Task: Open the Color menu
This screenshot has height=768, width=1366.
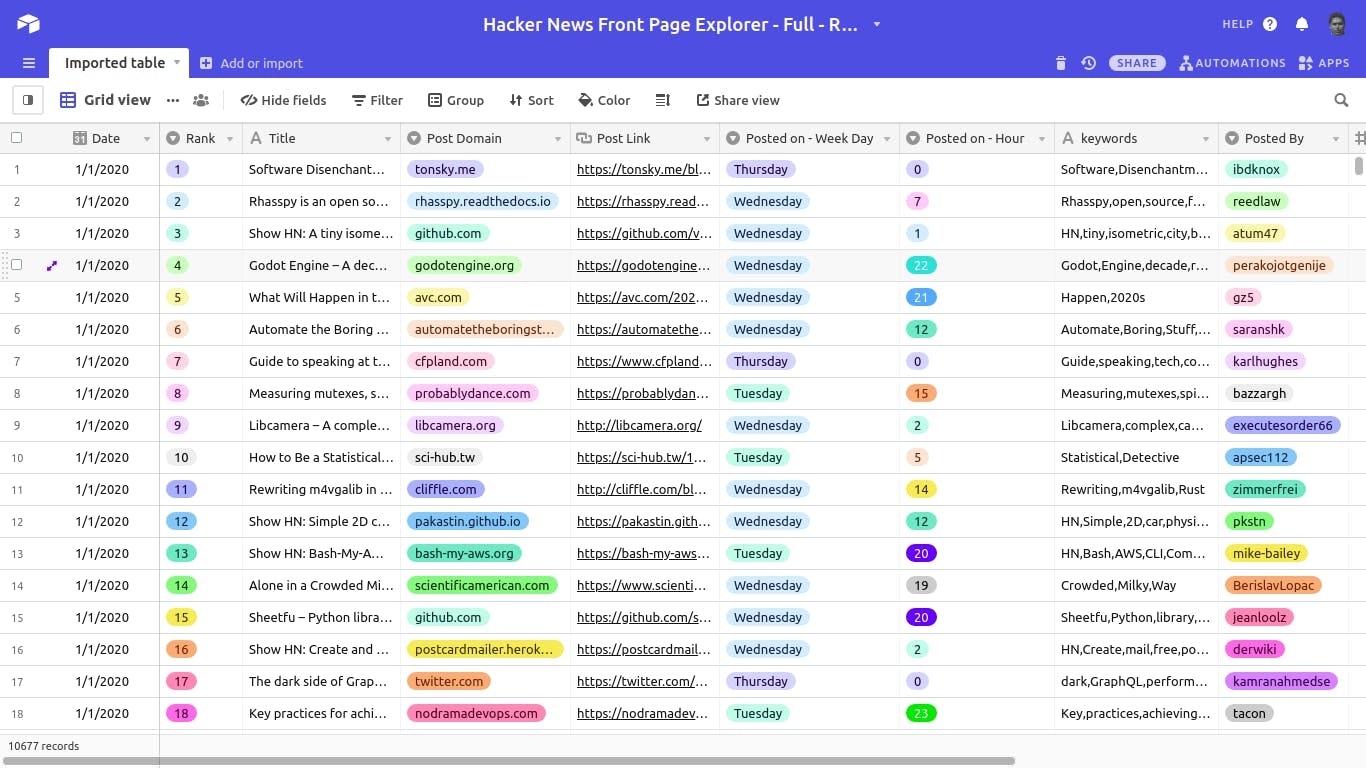Action: tap(604, 100)
